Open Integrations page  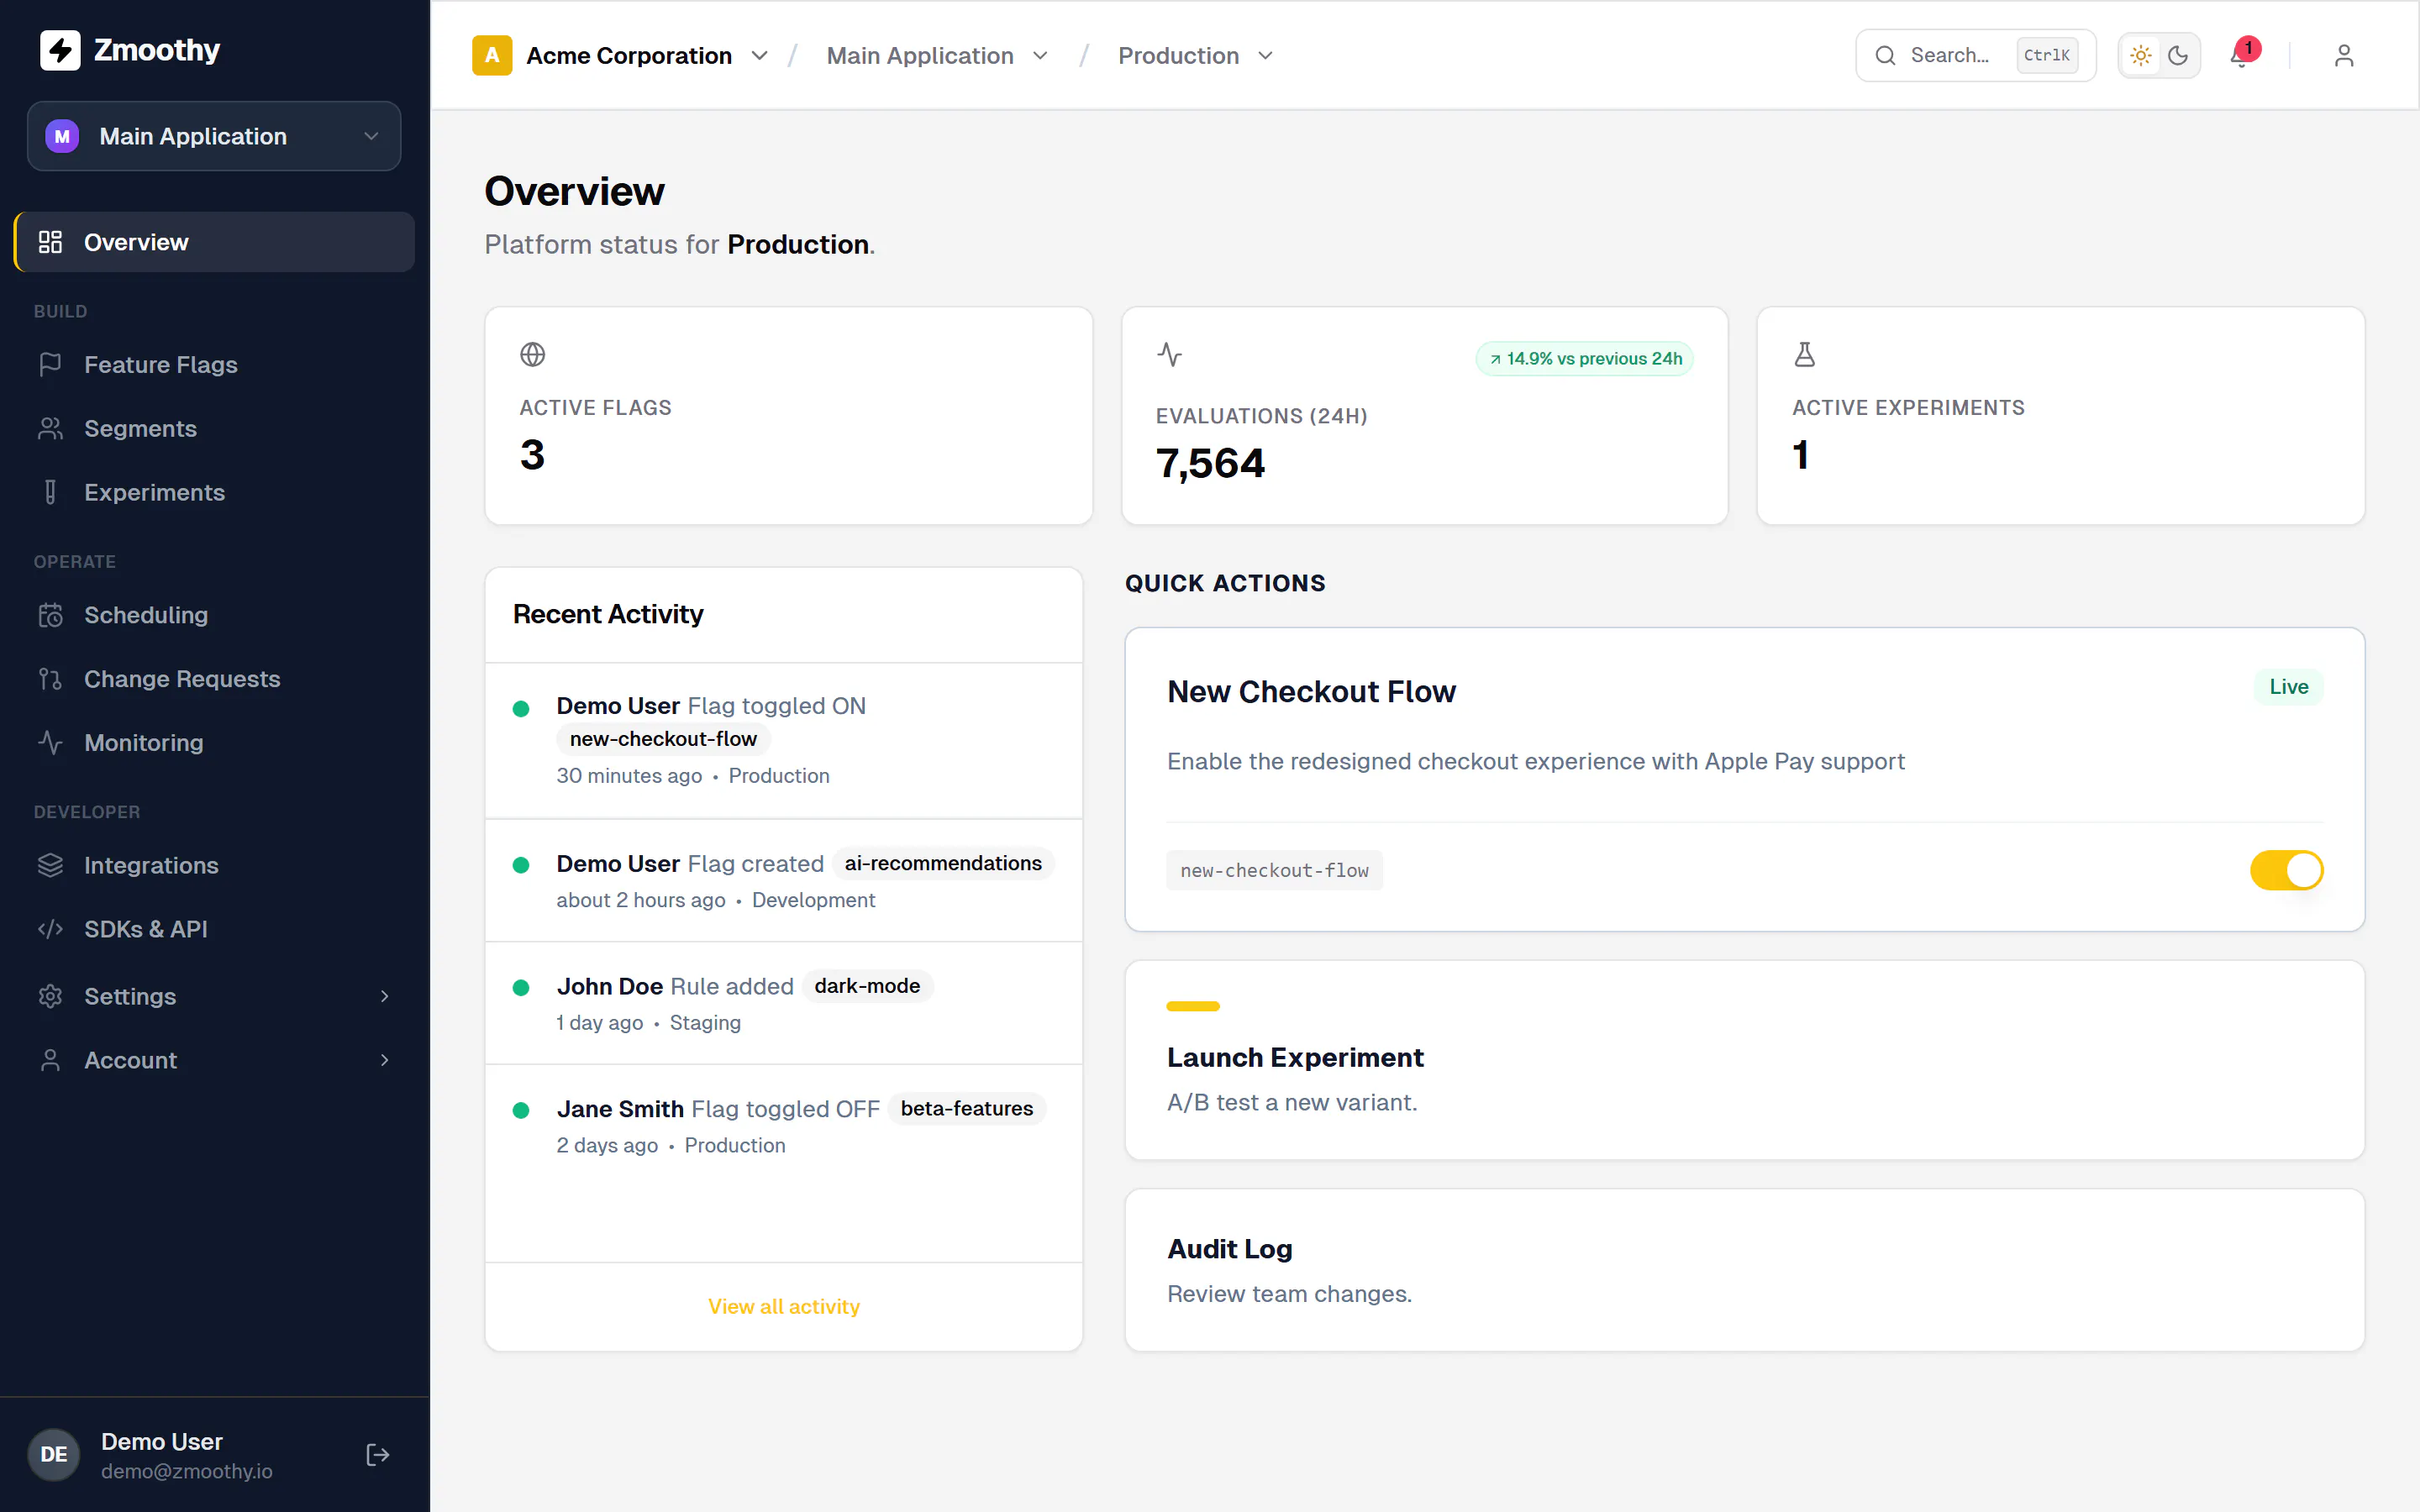tap(214, 865)
